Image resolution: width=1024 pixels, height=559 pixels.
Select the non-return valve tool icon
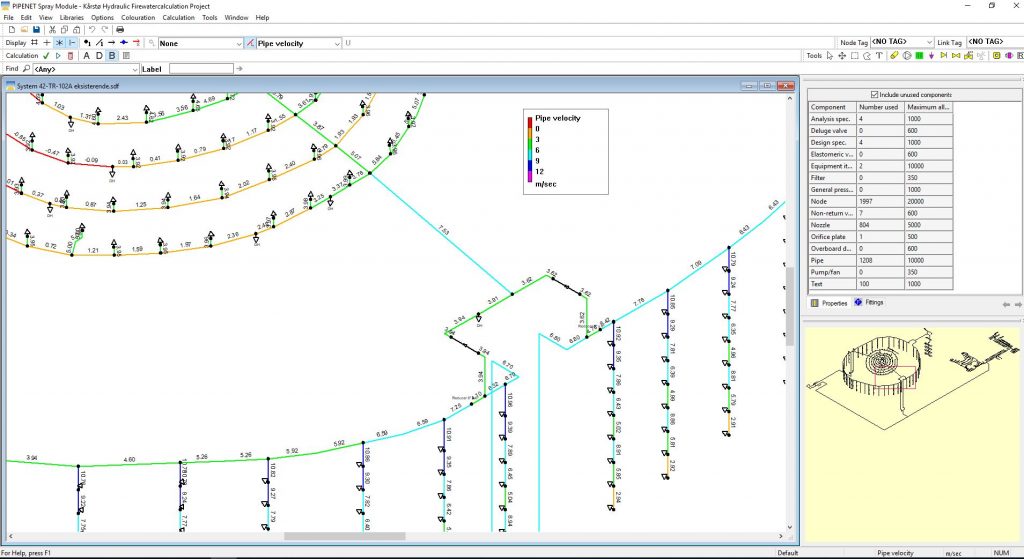944,56
